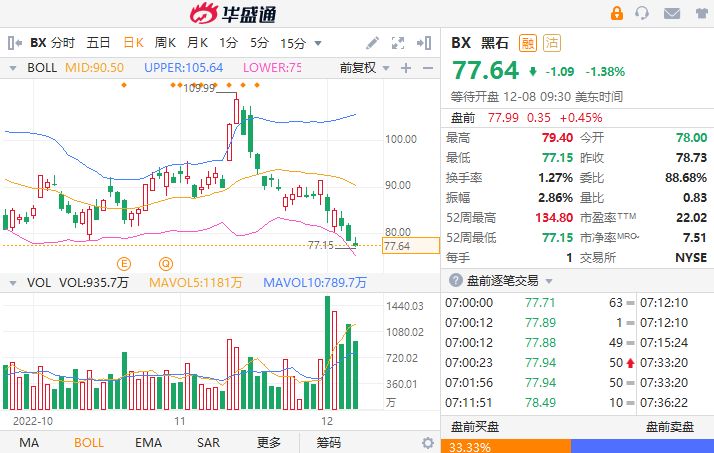The width and height of the screenshot is (714, 453).
Task: Click the Q quarterly marker
Action: [x=166, y=264]
